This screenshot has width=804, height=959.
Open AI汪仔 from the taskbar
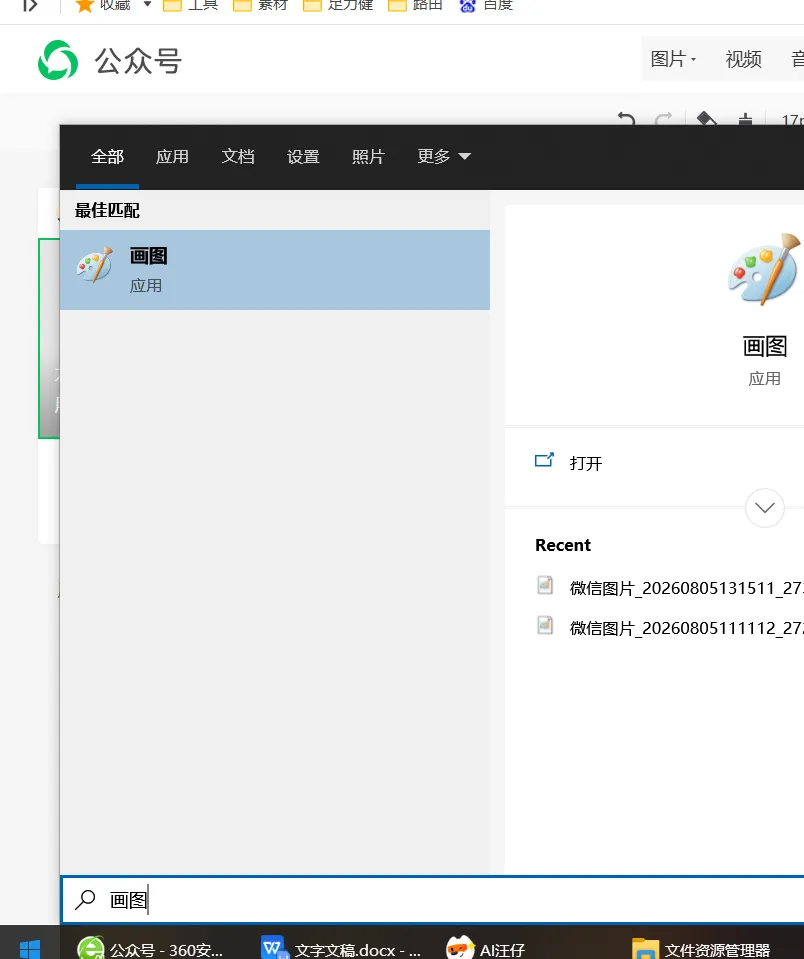click(485, 949)
